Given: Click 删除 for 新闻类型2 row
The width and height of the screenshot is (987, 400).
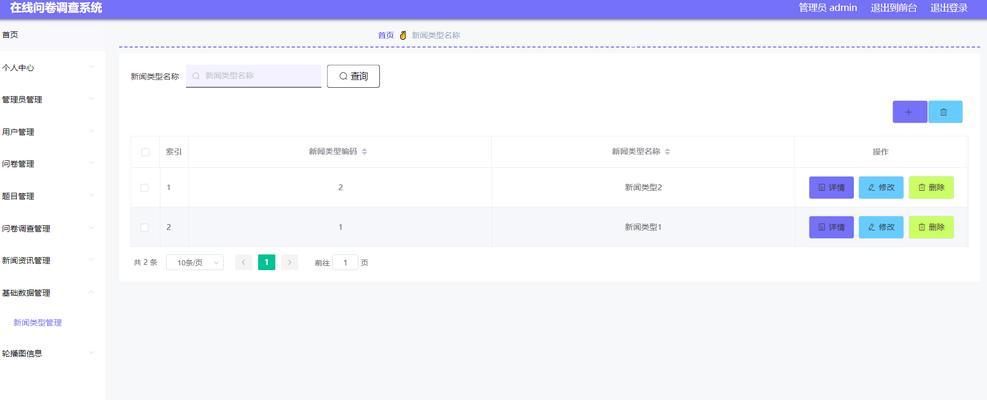Looking at the screenshot, I should [x=931, y=188].
